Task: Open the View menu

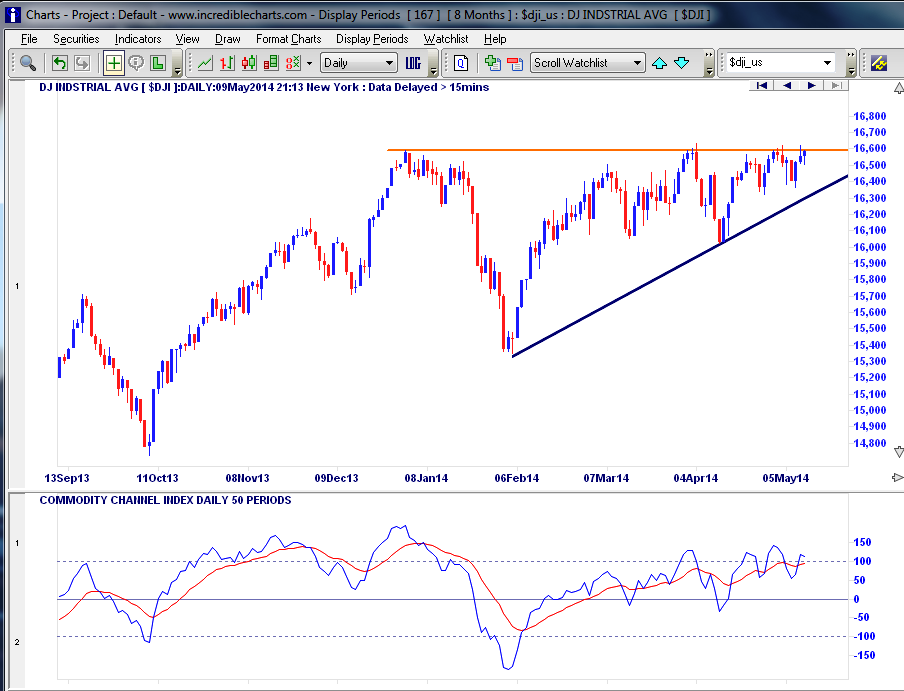Action: coord(187,39)
